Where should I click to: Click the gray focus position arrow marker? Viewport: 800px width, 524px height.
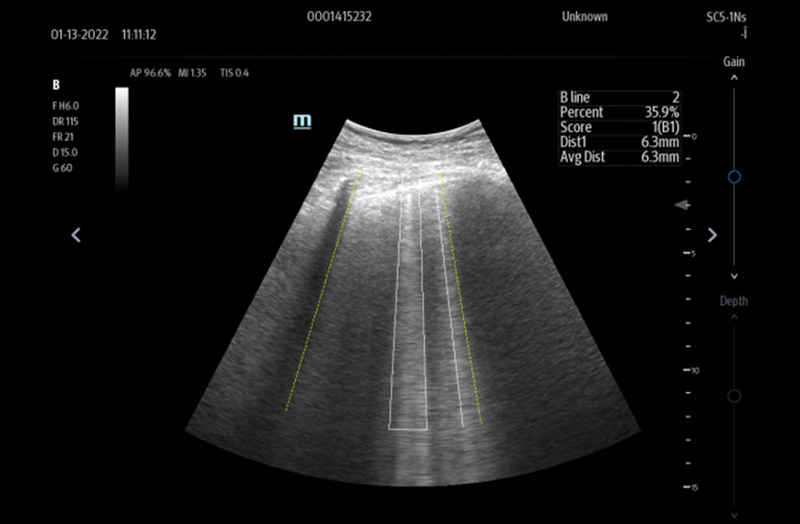point(683,205)
